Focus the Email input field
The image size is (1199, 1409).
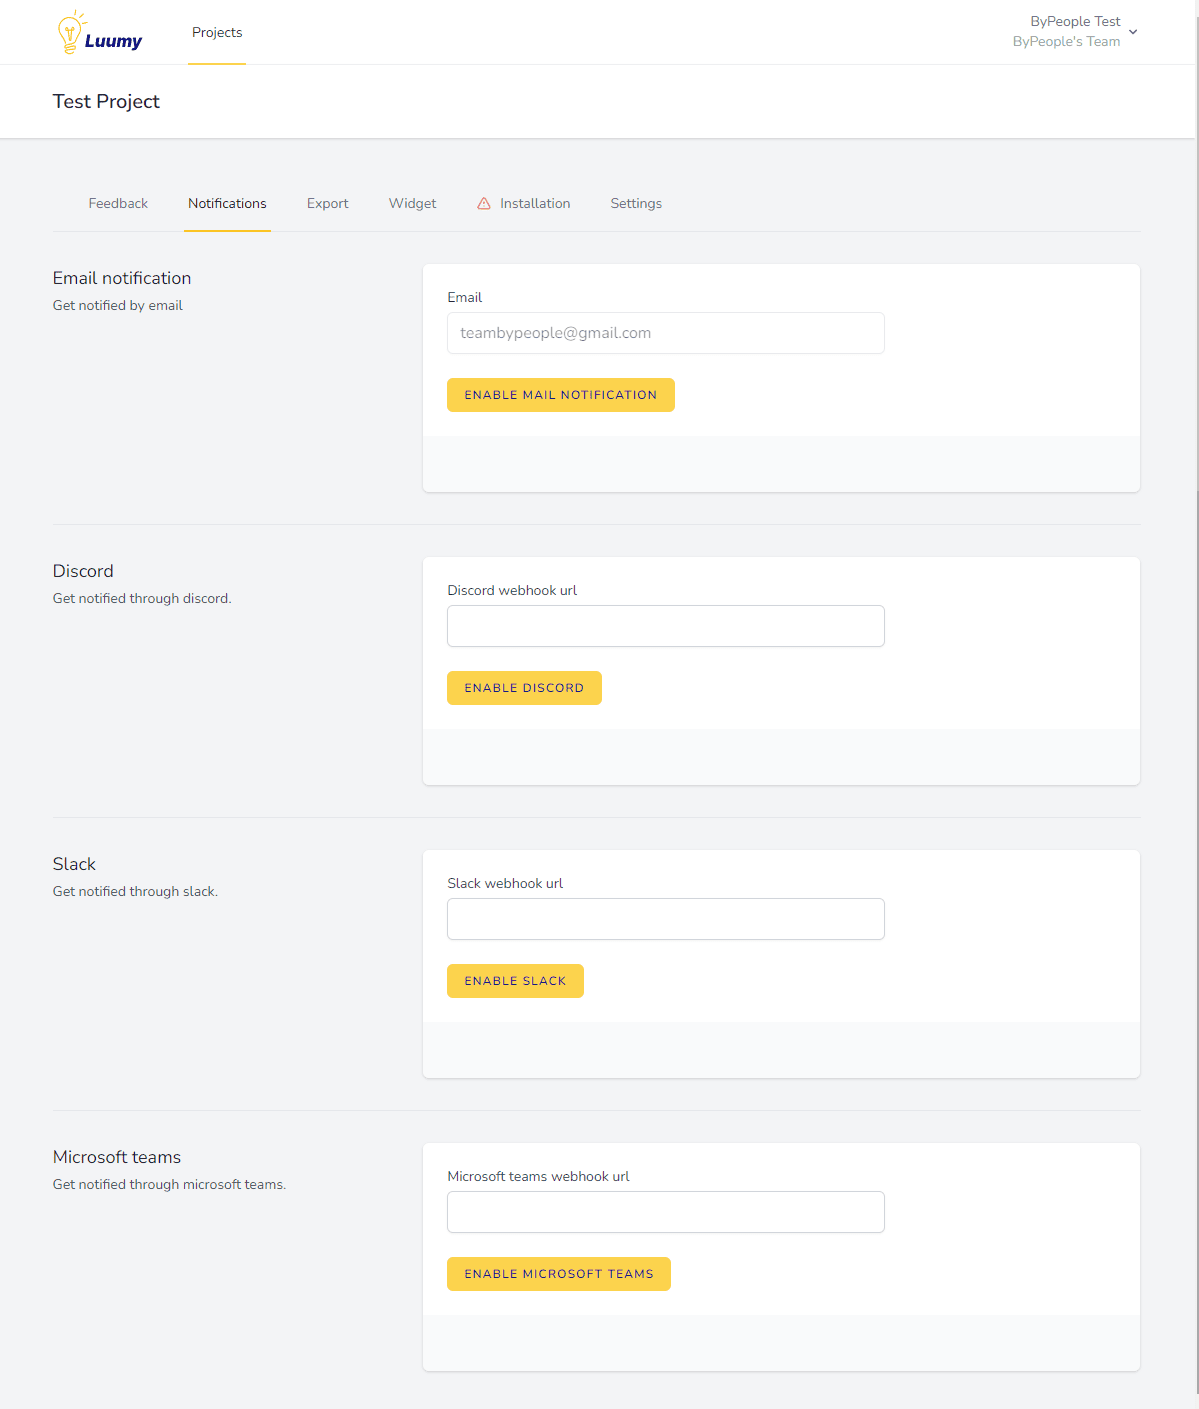665,333
